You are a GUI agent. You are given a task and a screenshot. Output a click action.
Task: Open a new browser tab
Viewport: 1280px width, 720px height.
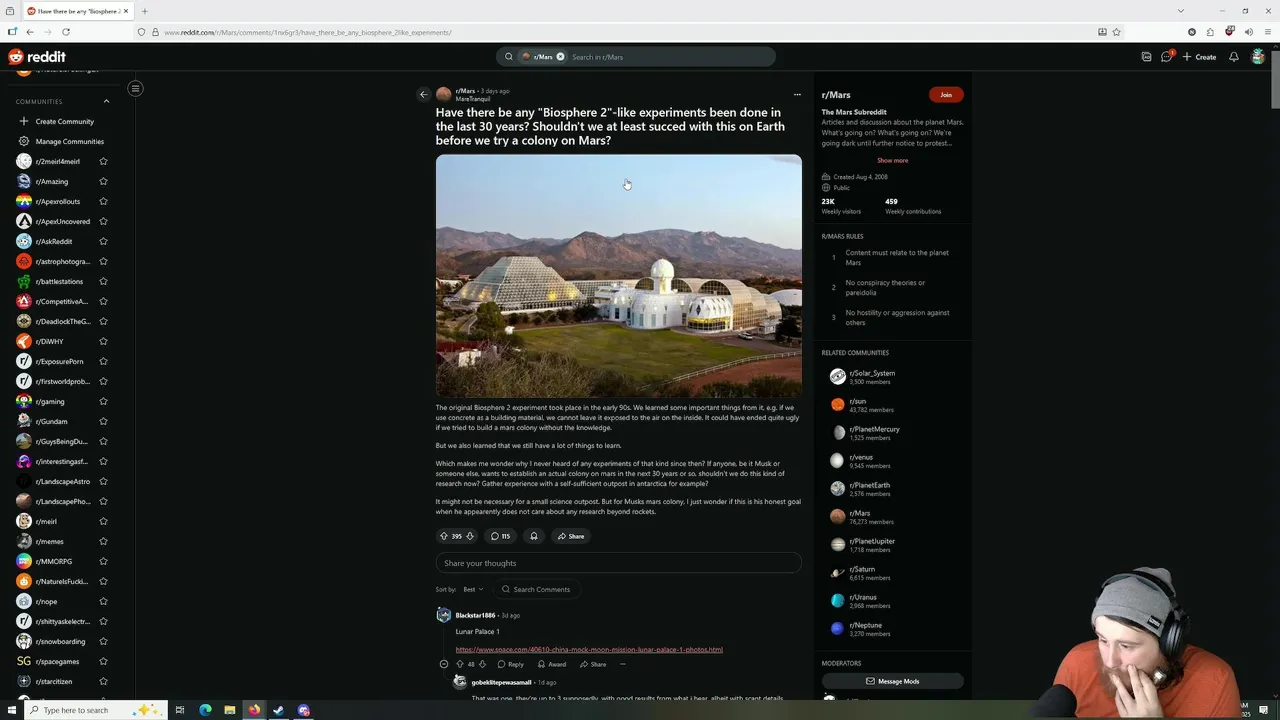click(144, 11)
